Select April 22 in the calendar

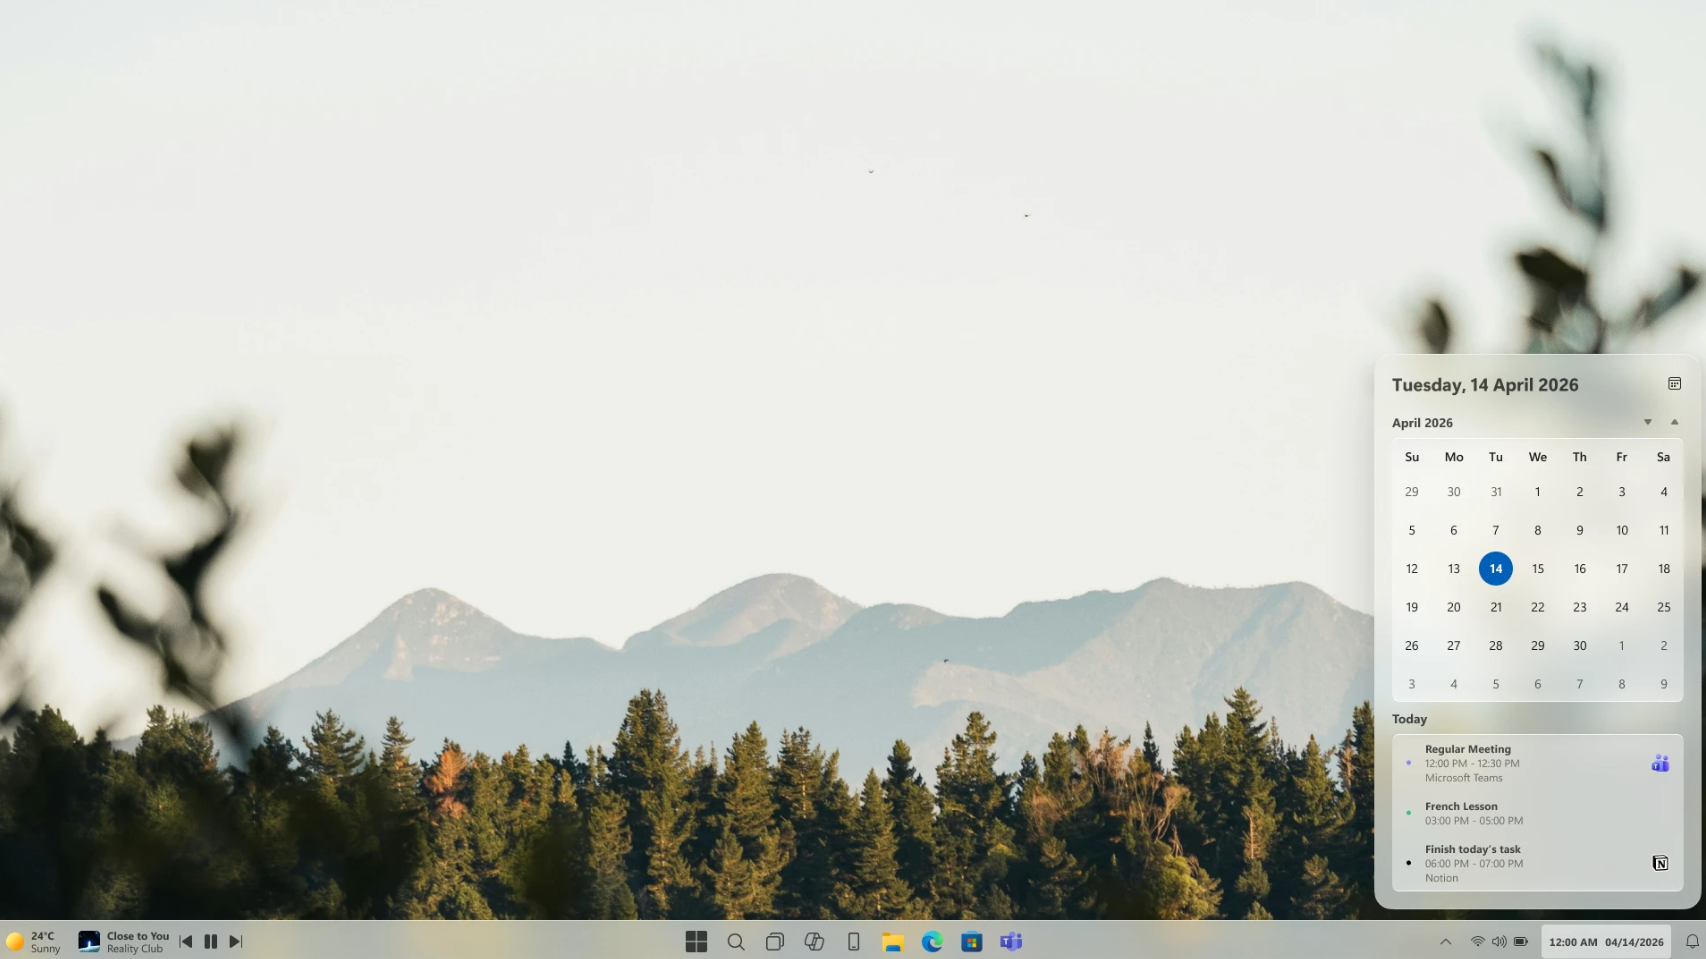1537,607
